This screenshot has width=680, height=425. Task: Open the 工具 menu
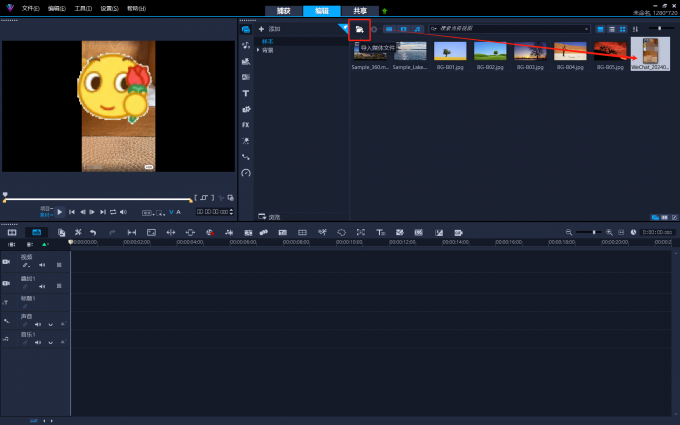point(83,8)
